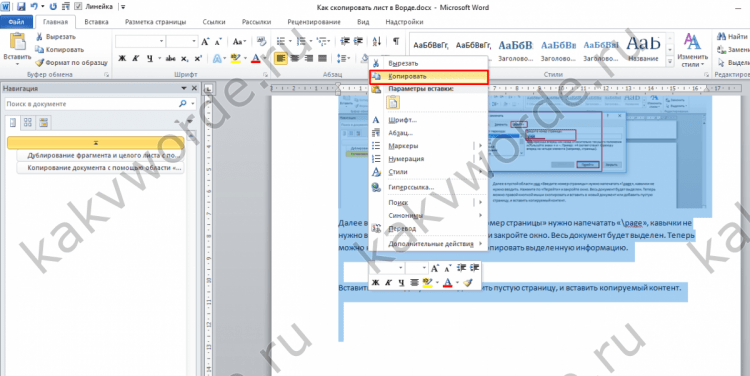This screenshot has height=376, width=750.
Task: Expand the Маркеры submenu arrow
Action: point(480,145)
